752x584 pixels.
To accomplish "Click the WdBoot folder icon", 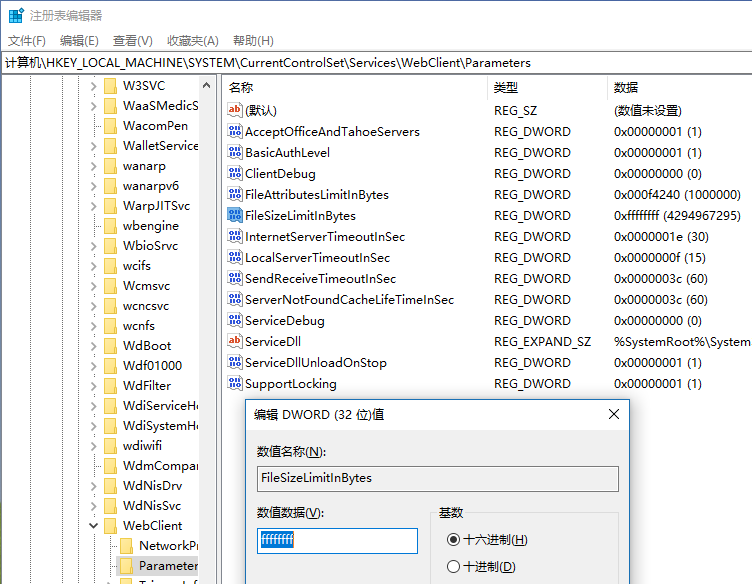I will coord(110,346).
